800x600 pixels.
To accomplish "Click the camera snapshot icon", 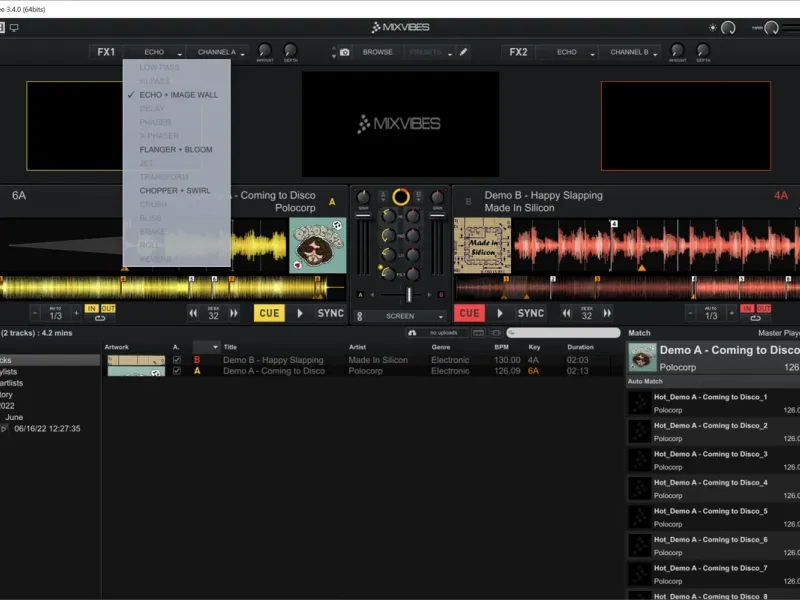I will (x=345, y=52).
